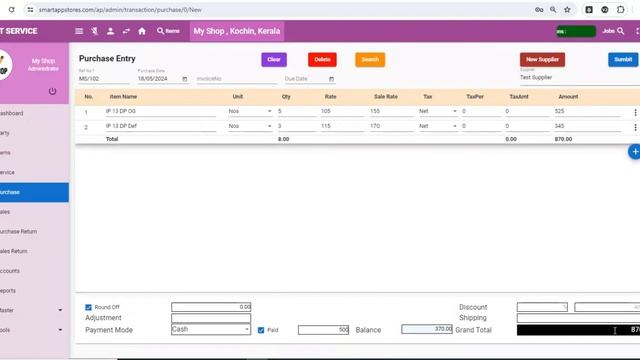
Task: Open Items from sidebar
Action: click(33, 153)
